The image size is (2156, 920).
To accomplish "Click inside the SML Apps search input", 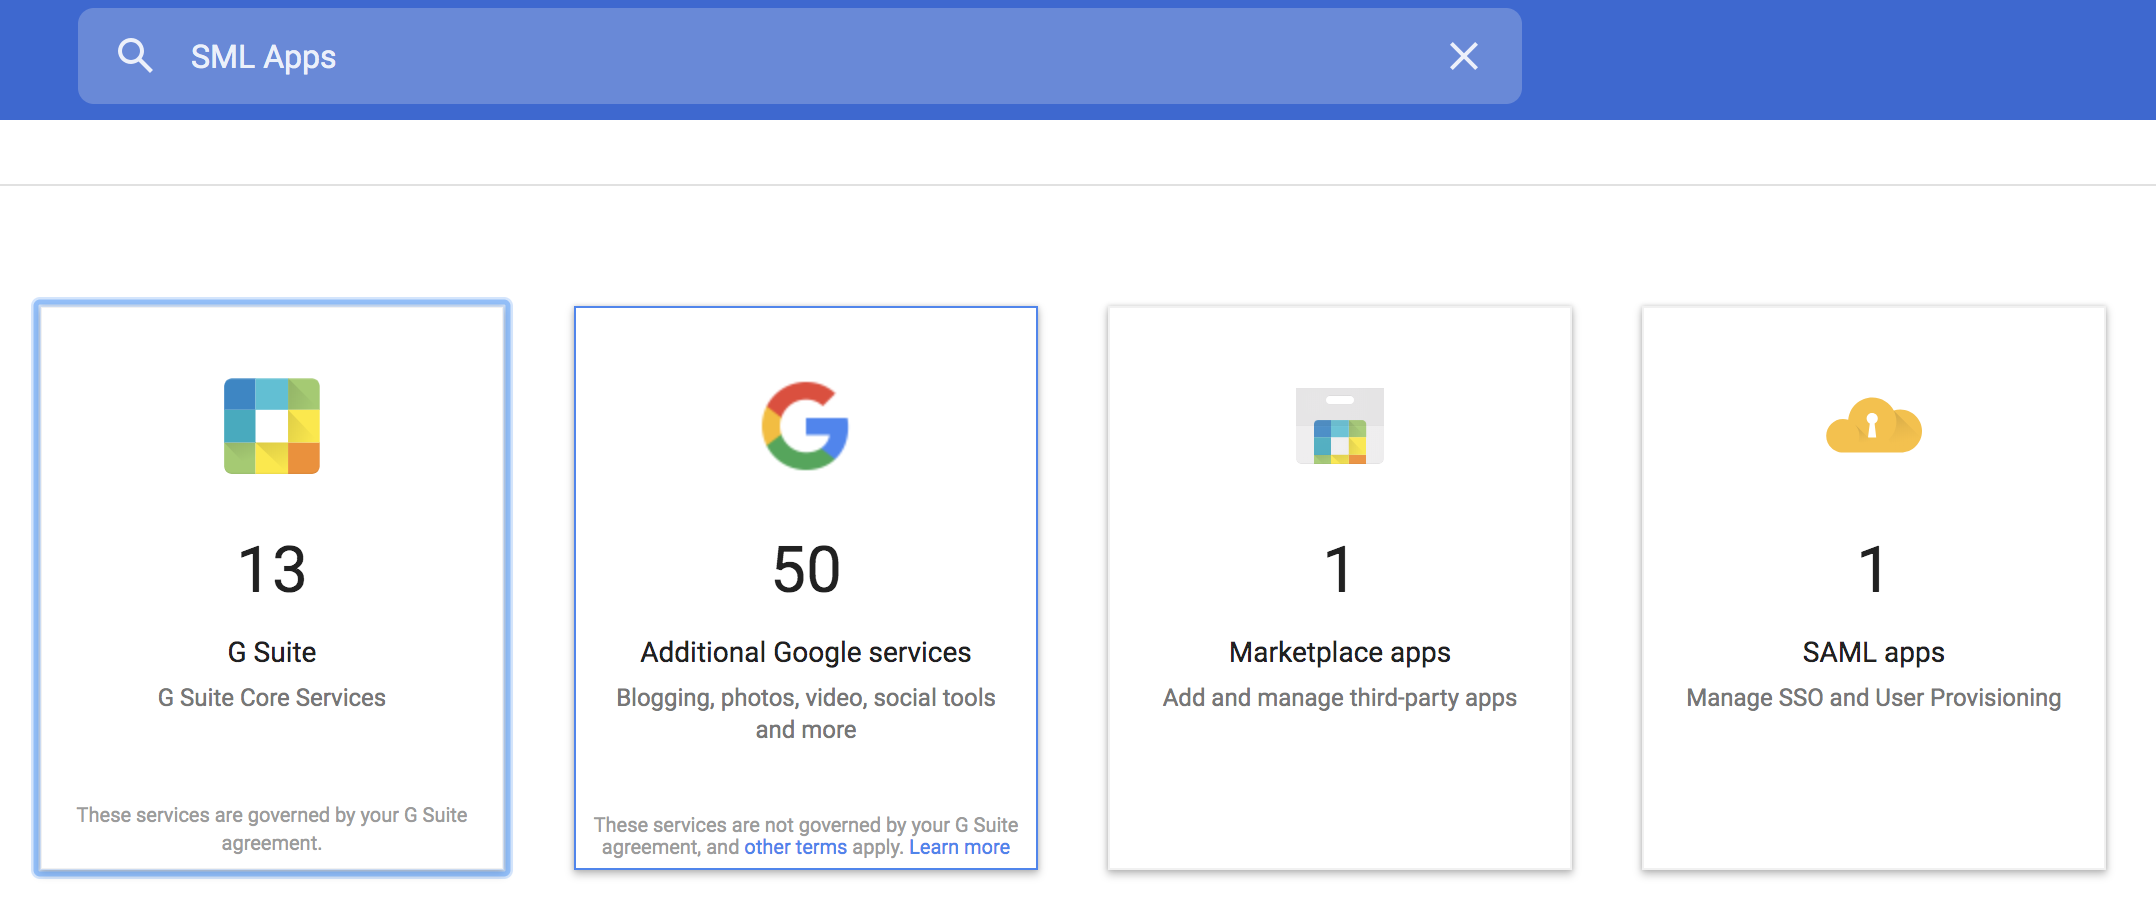I will pyautogui.click(x=700, y=57).
